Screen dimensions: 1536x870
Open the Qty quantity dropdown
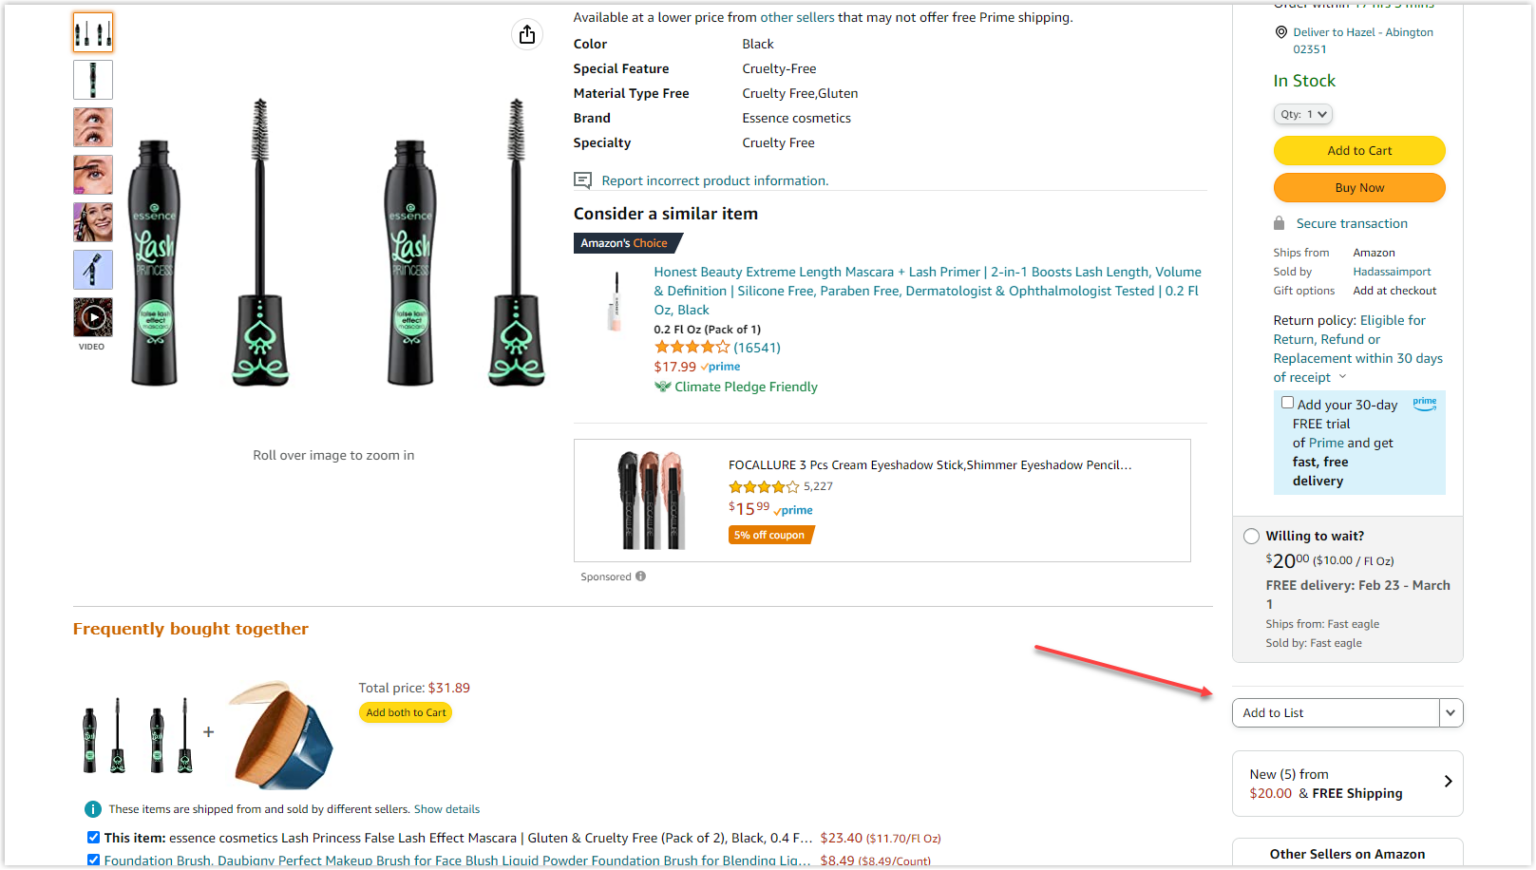pos(1302,114)
